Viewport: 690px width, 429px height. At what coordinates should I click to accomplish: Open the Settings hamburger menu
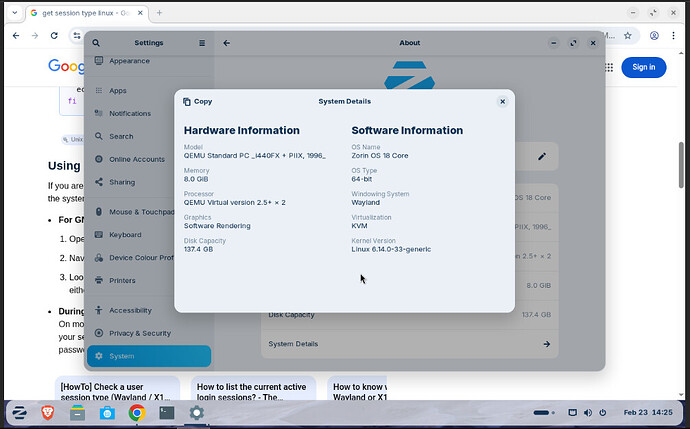(x=202, y=43)
